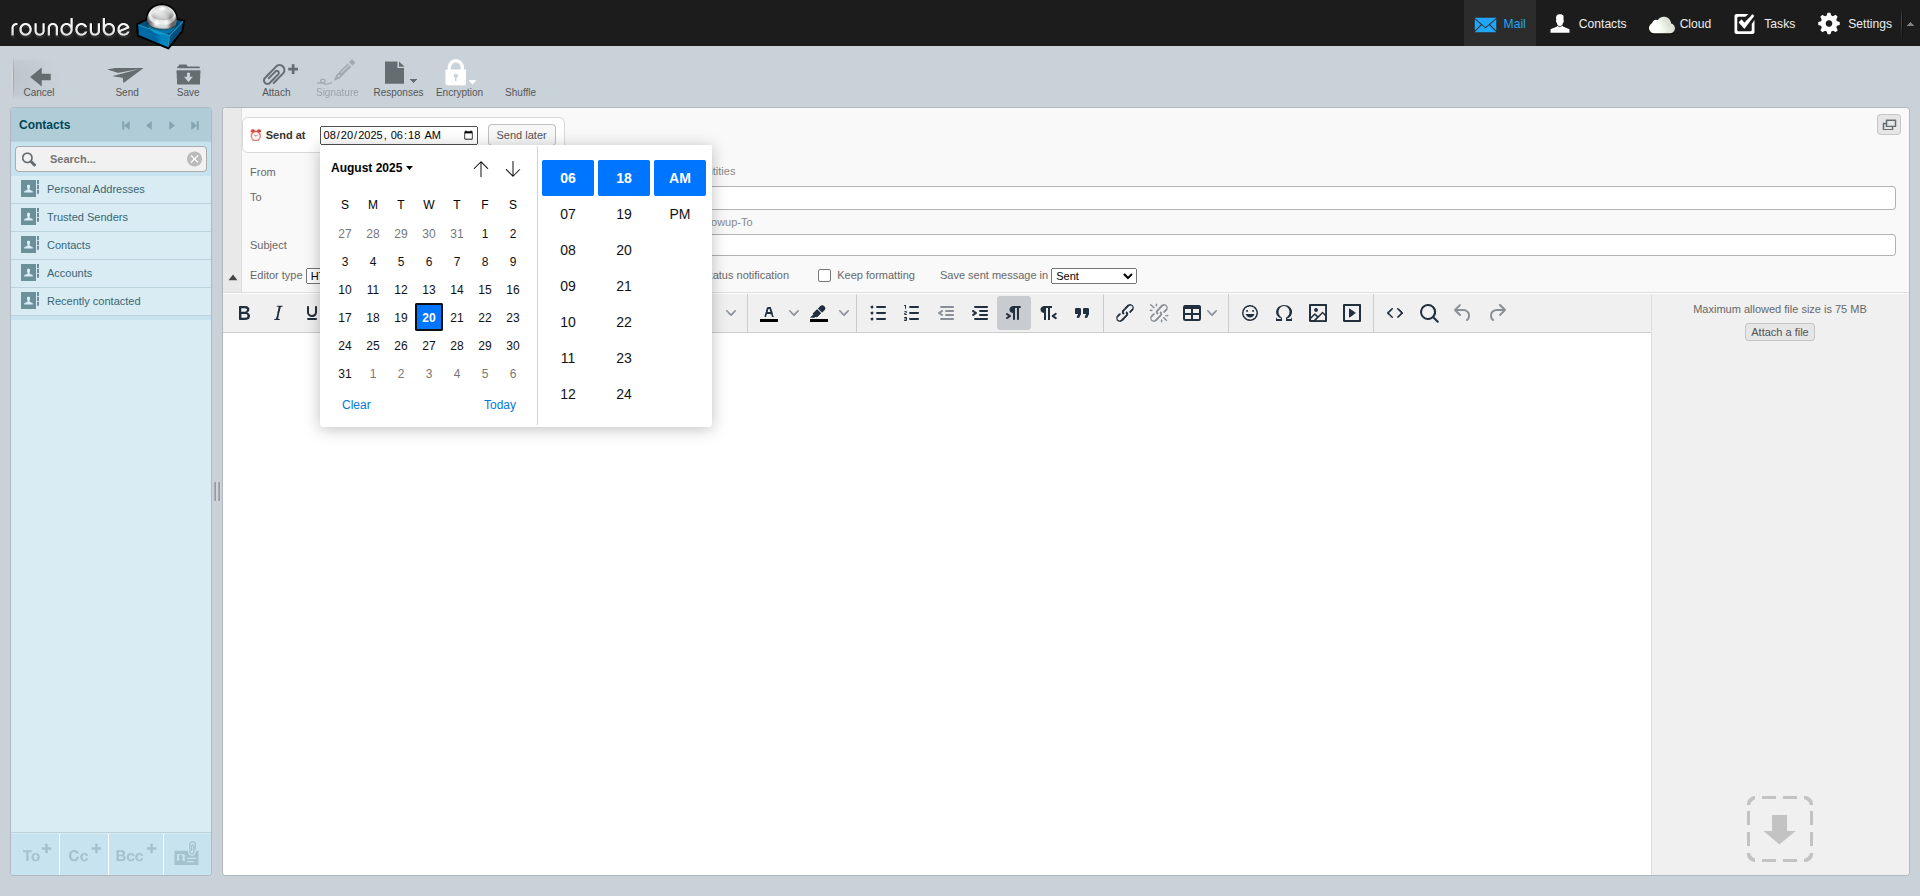Image resolution: width=1920 pixels, height=896 pixels.
Task: Click the bullet list icon
Action: click(x=878, y=313)
